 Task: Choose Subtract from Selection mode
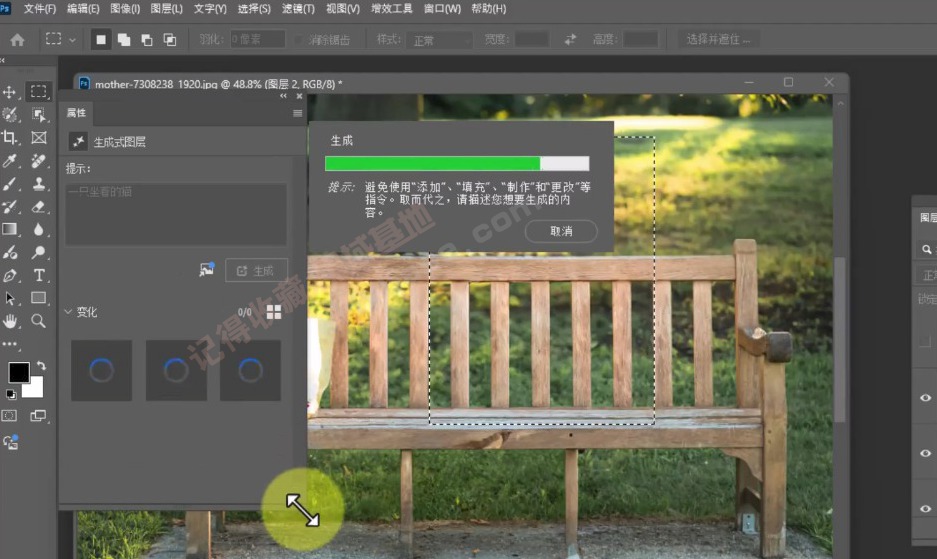pyautogui.click(x=147, y=40)
